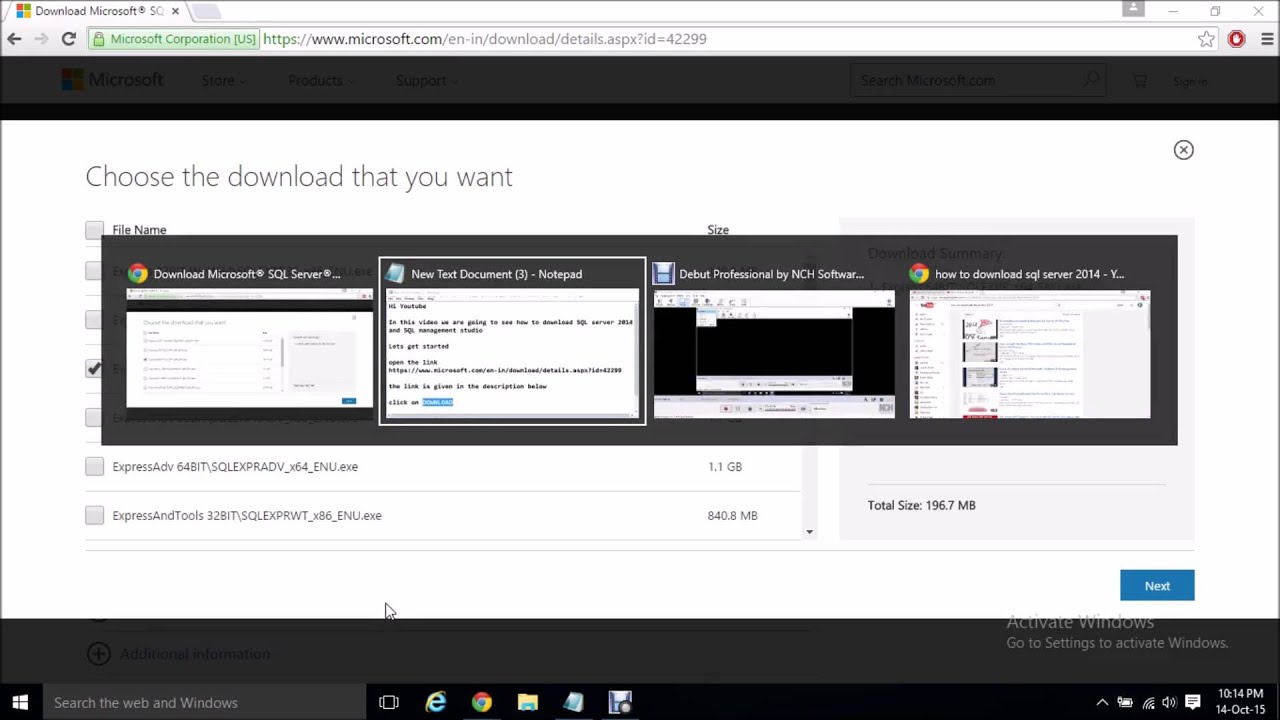Open the Chrome user profile icon
This screenshot has height=720, width=1280.
pos(1133,9)
